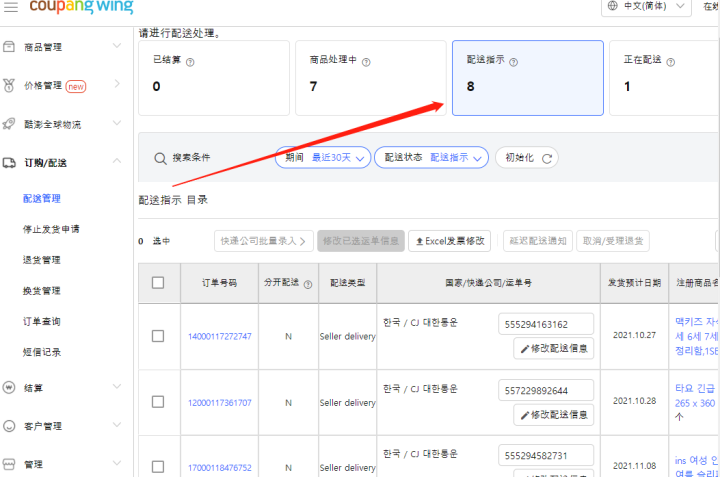Screen dimensions: 720x477
Task: Click help icon next to 正在配送
Action: coord(671,62)
